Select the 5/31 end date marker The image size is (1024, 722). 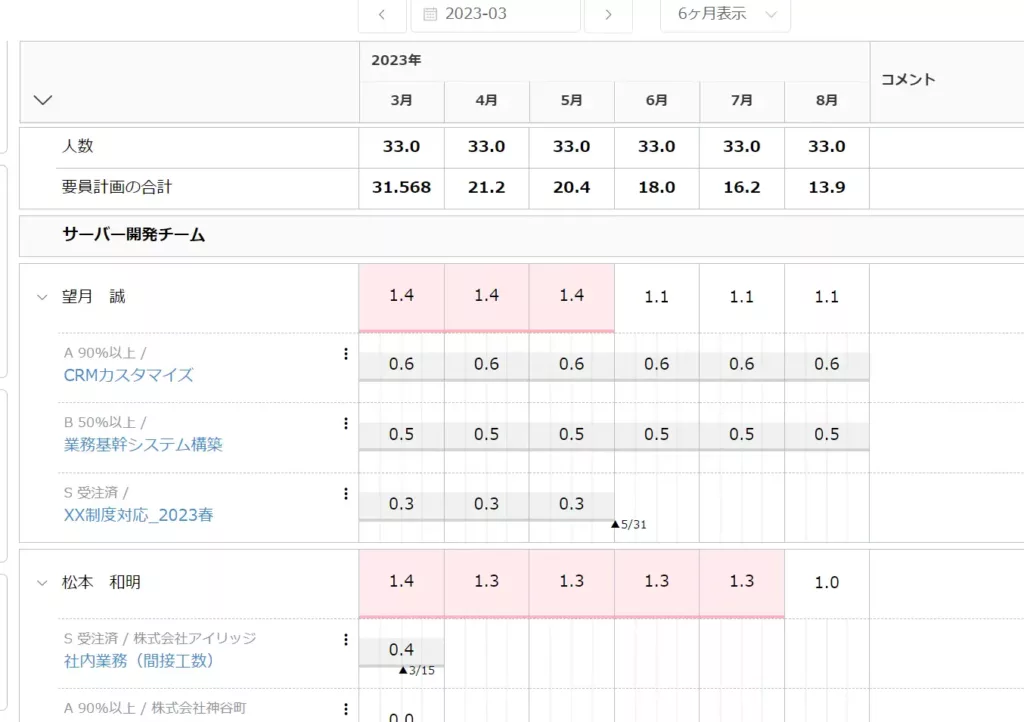(629, 524)
